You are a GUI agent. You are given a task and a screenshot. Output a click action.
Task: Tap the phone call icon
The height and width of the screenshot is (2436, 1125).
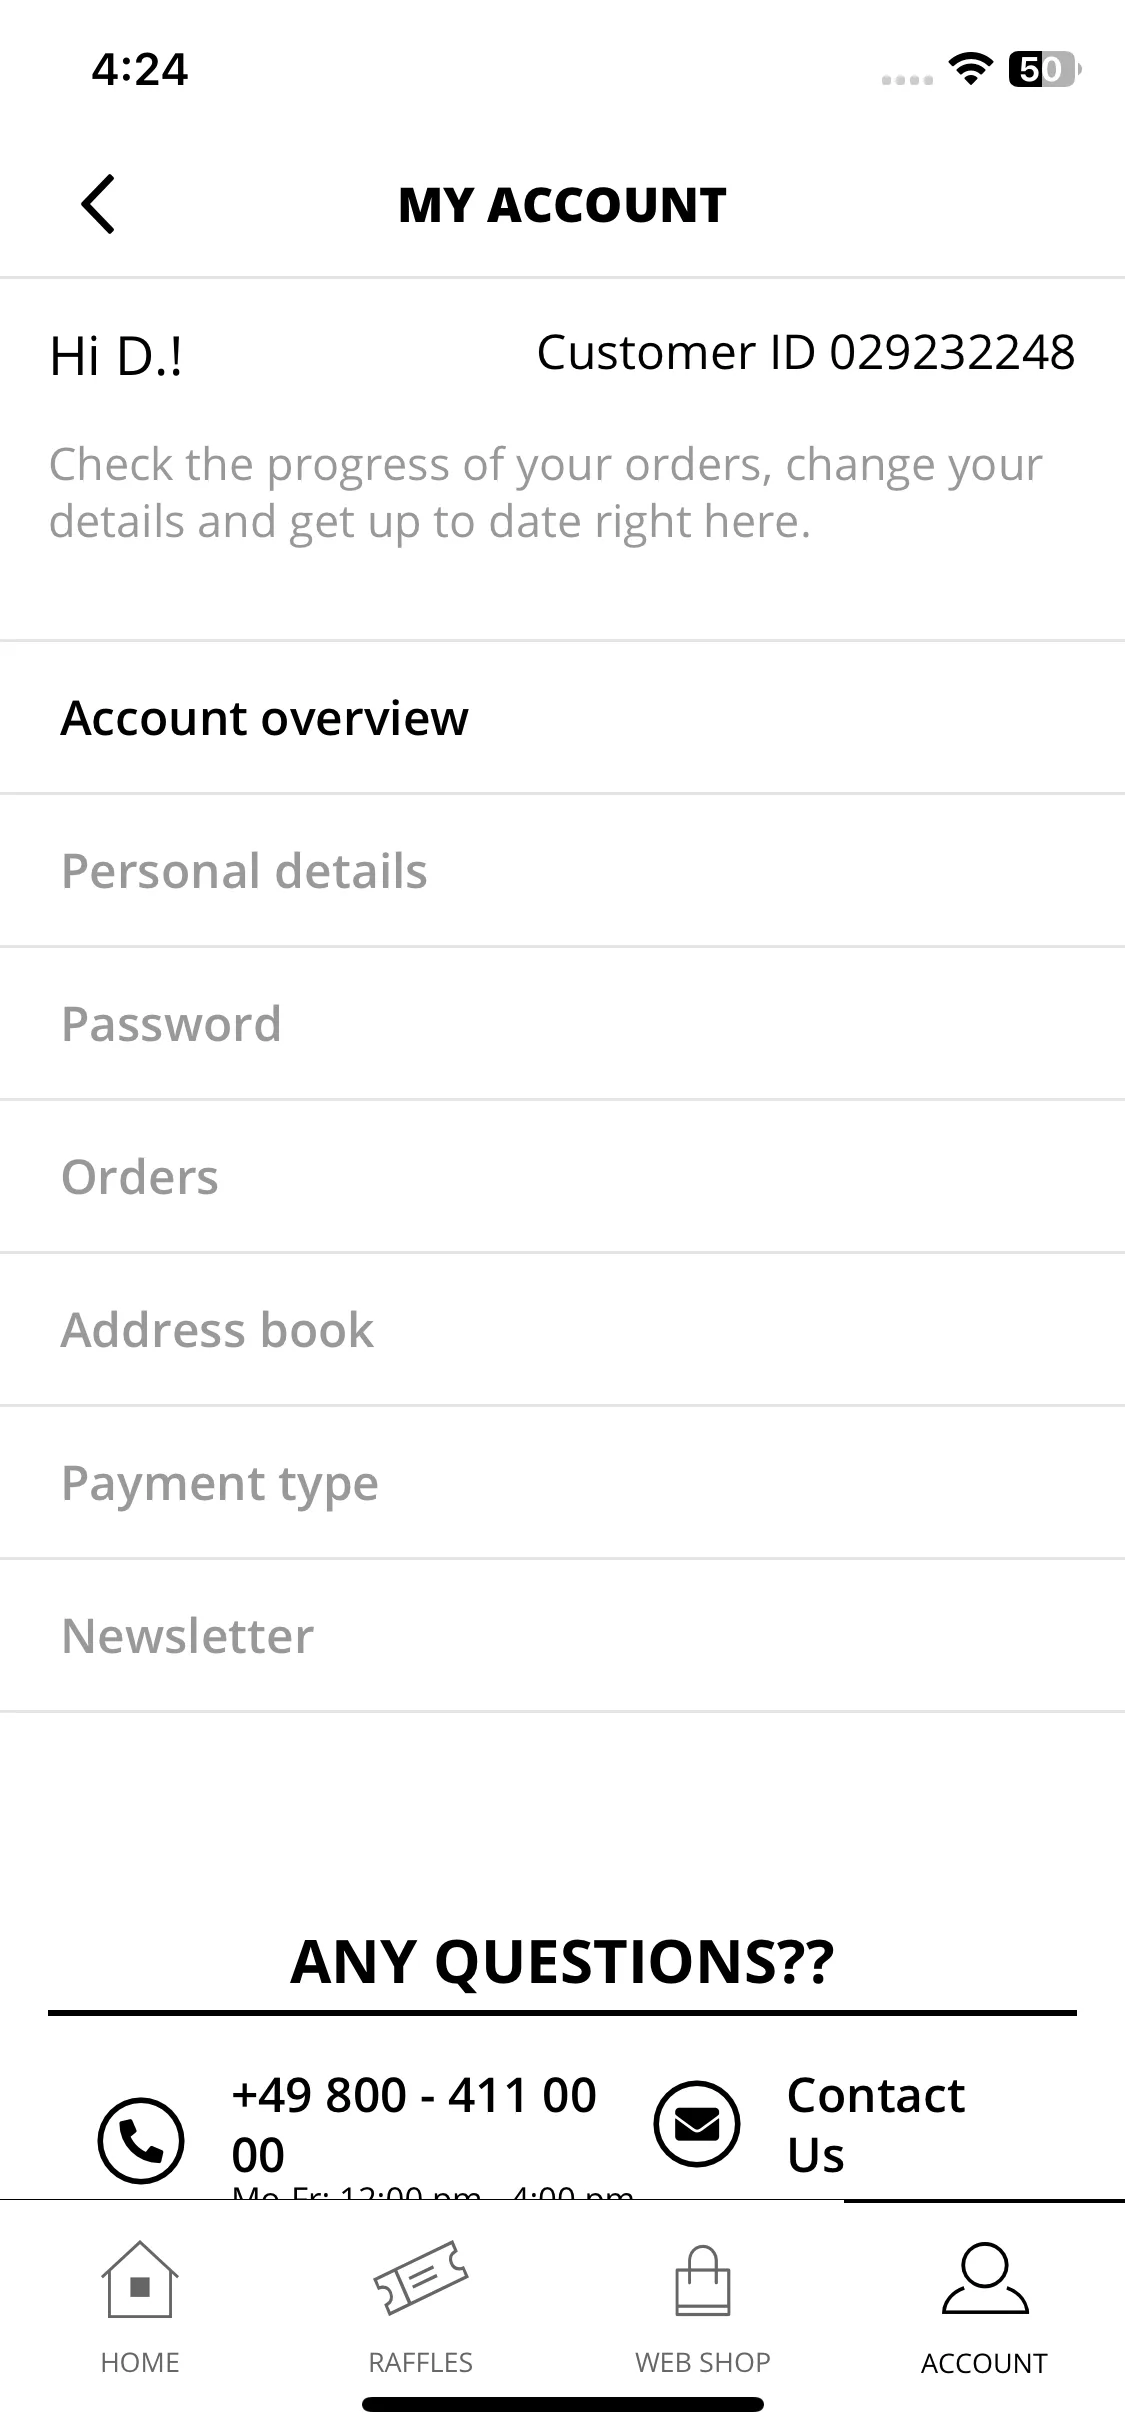point(141,2140)
